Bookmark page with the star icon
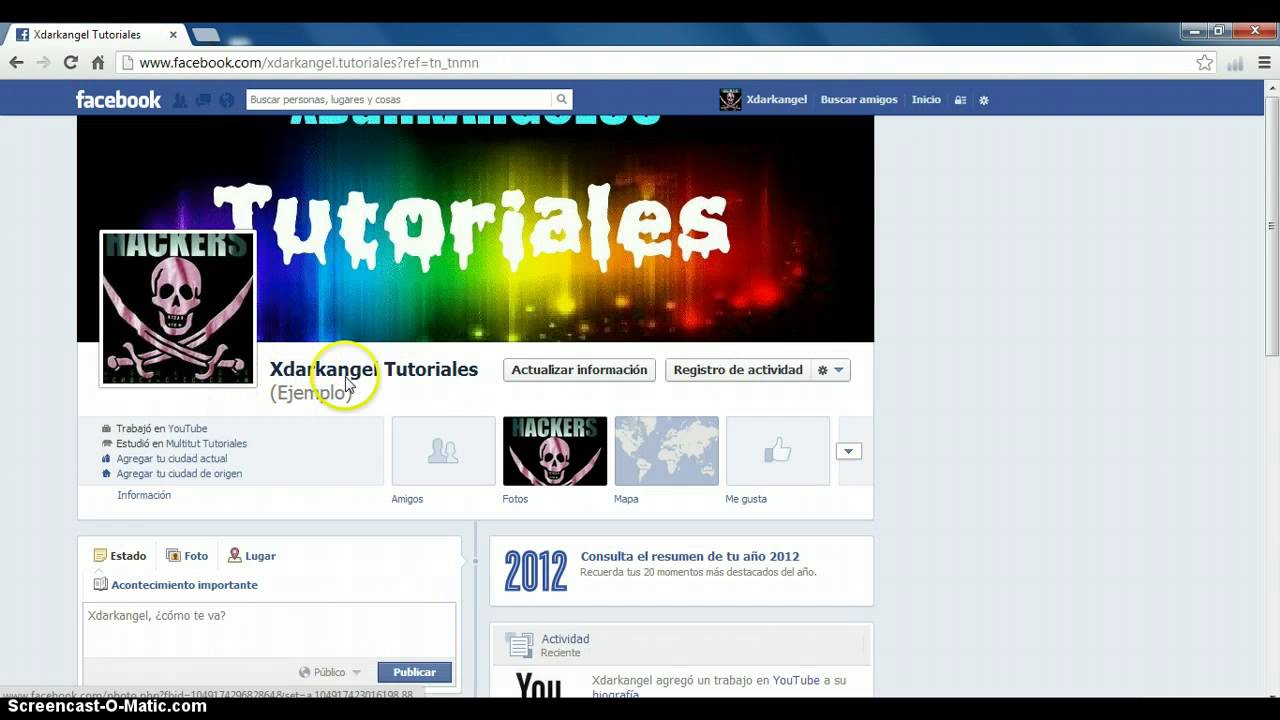This screenshot has width=1280, height=720. pos(1205,62)
